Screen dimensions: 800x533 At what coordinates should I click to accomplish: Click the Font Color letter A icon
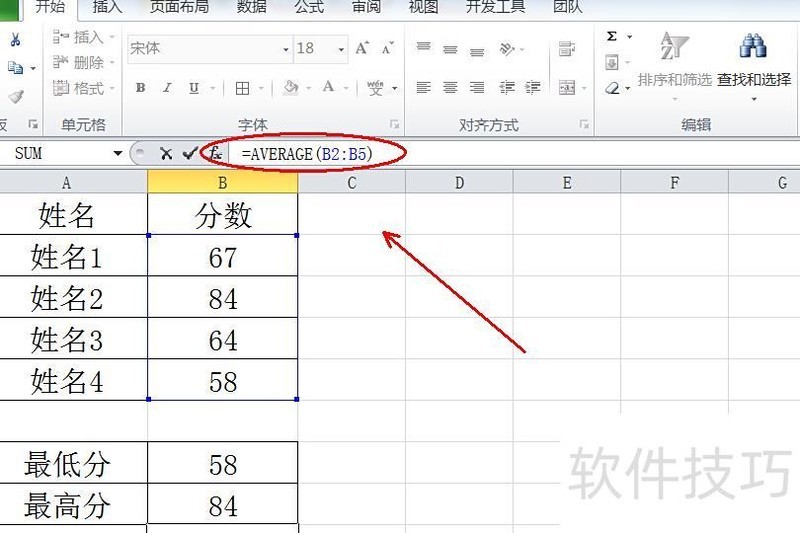tap(329, 87)
